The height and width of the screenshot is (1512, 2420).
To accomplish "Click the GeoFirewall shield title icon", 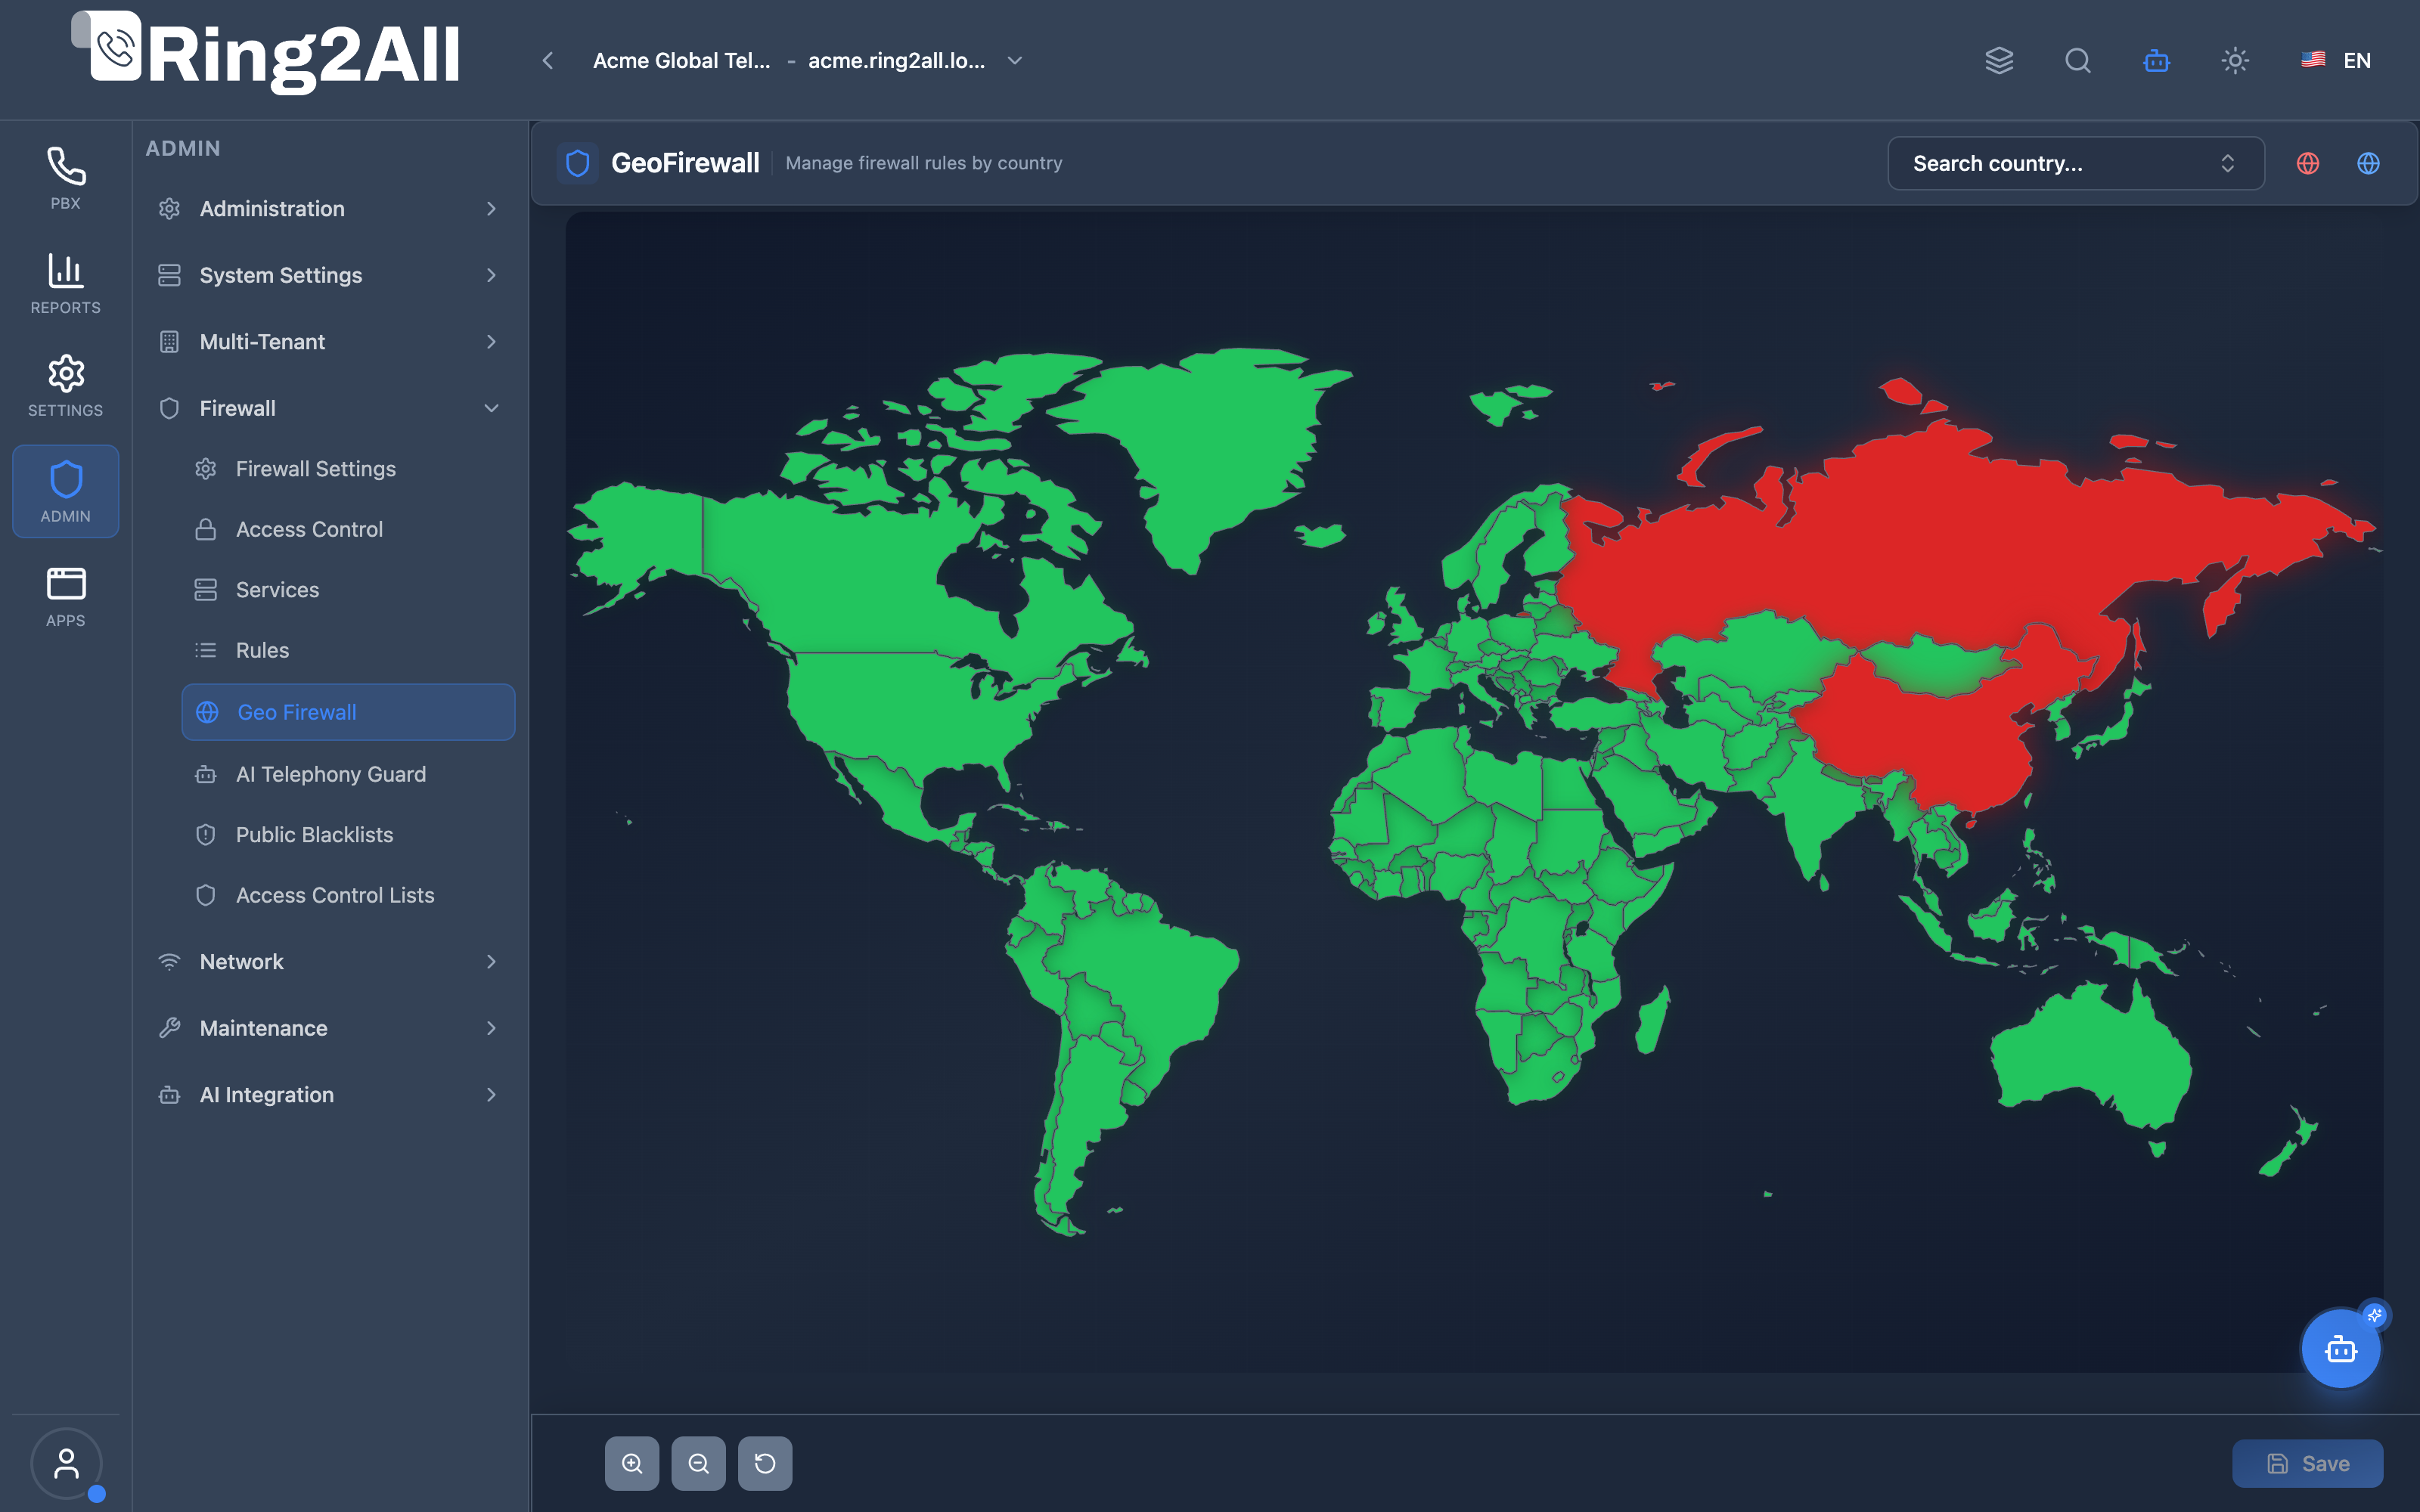I will click(x=578, y=163).
